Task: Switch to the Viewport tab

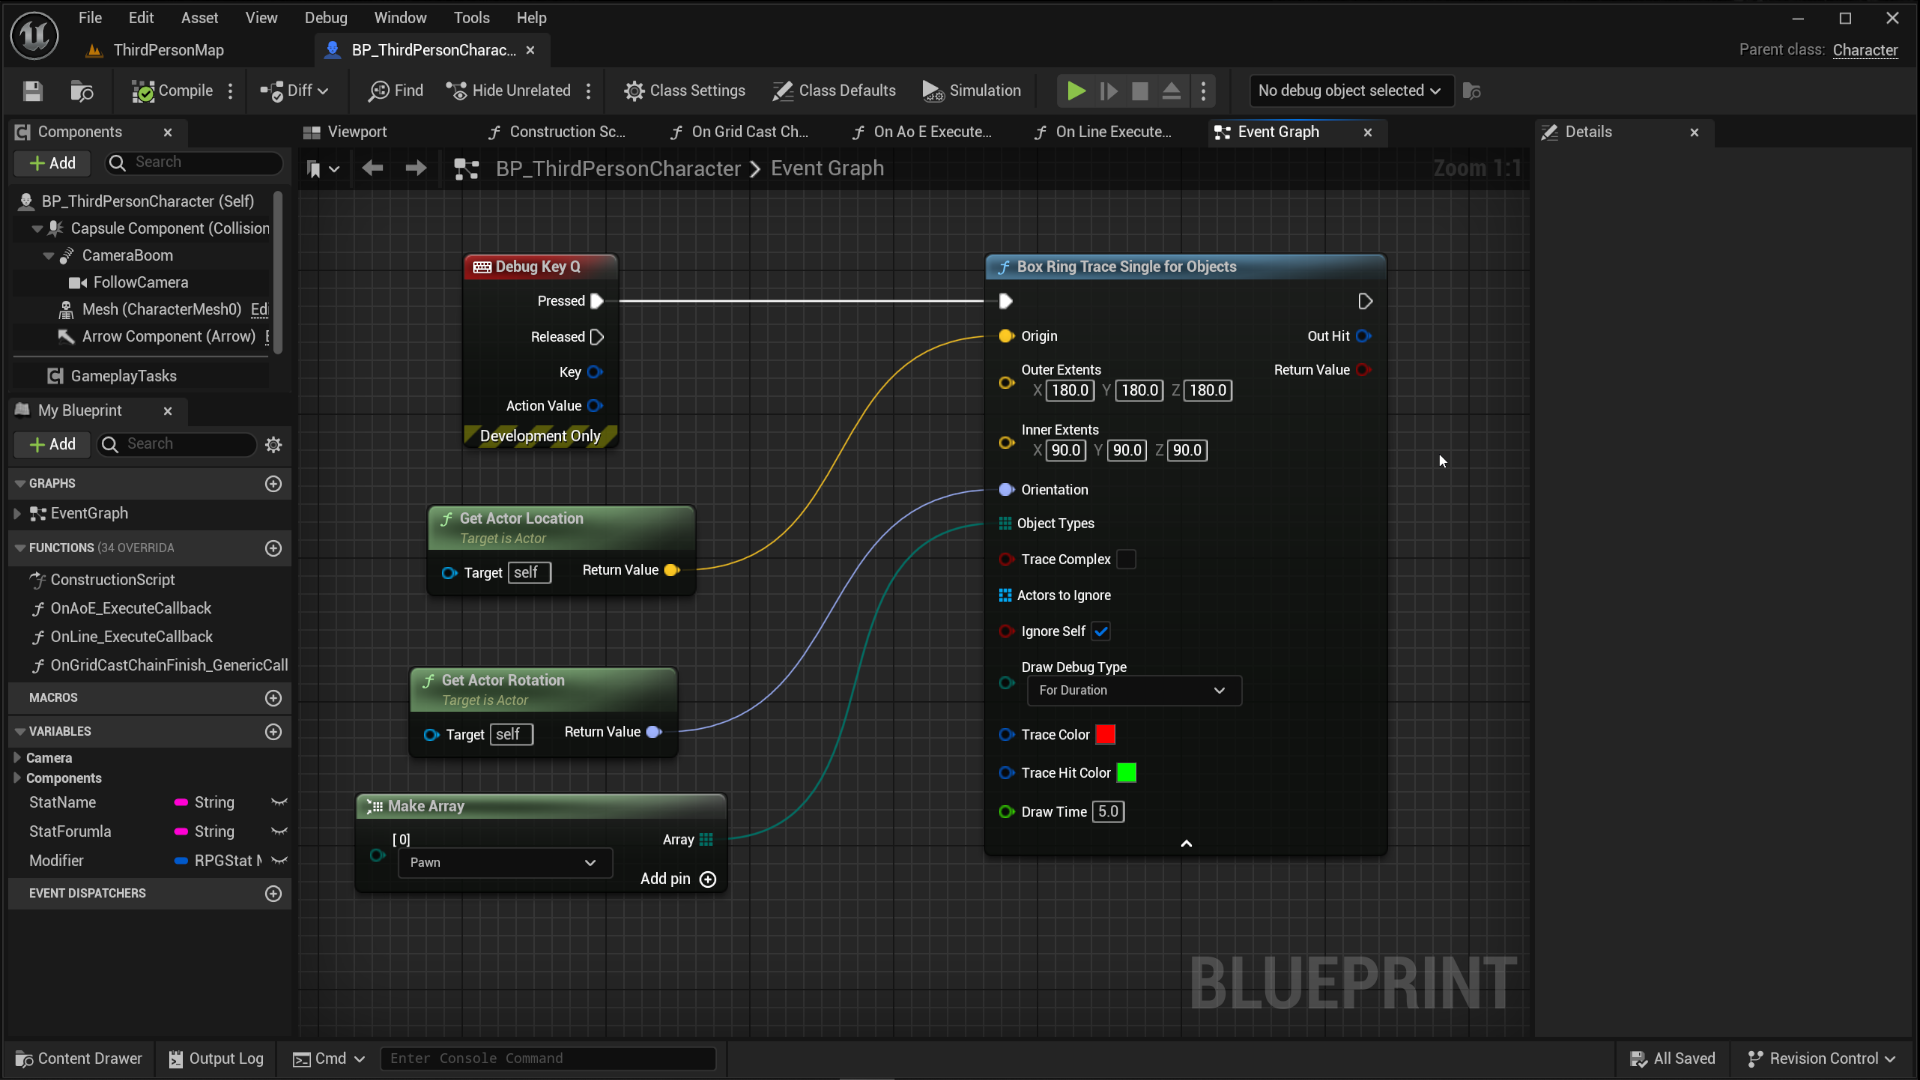Action: click(345, 132)
